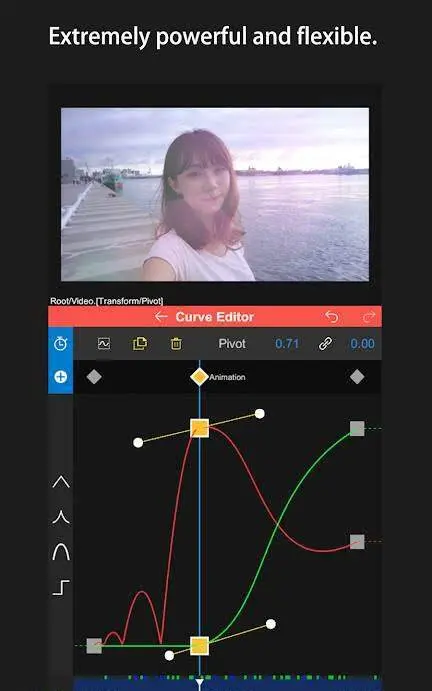Screen dimensions: 432x691
Task: Redo the curve edit
Action: click(x=369, y=316)
